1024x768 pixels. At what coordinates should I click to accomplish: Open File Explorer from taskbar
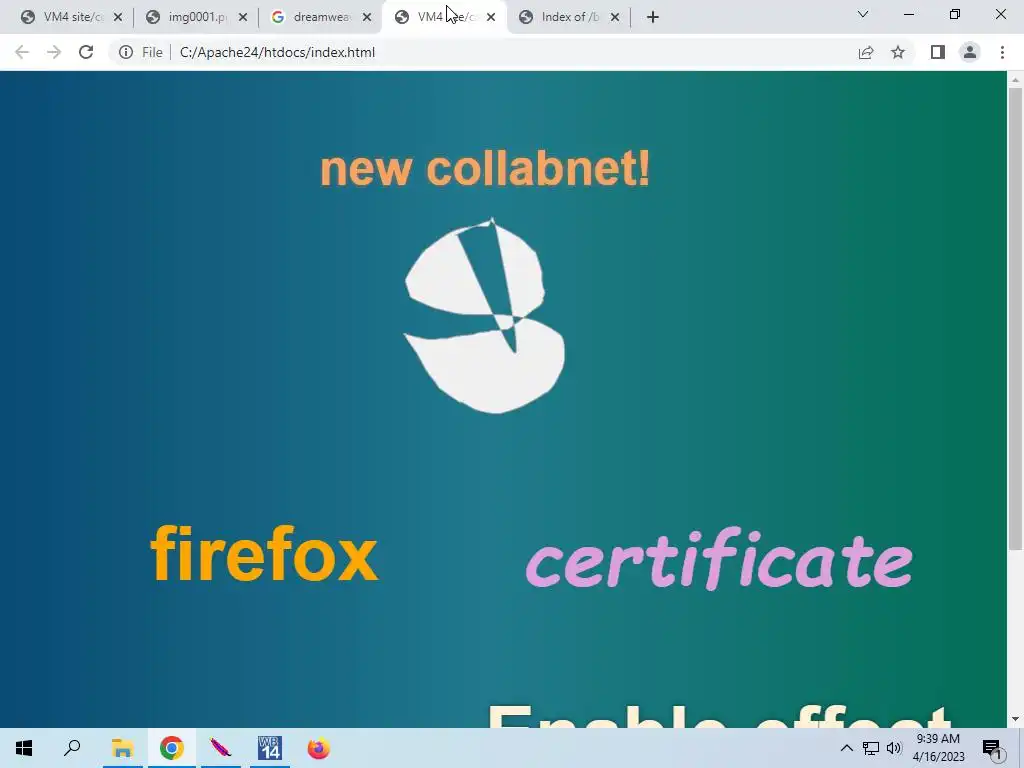click(x=122, y=748)
